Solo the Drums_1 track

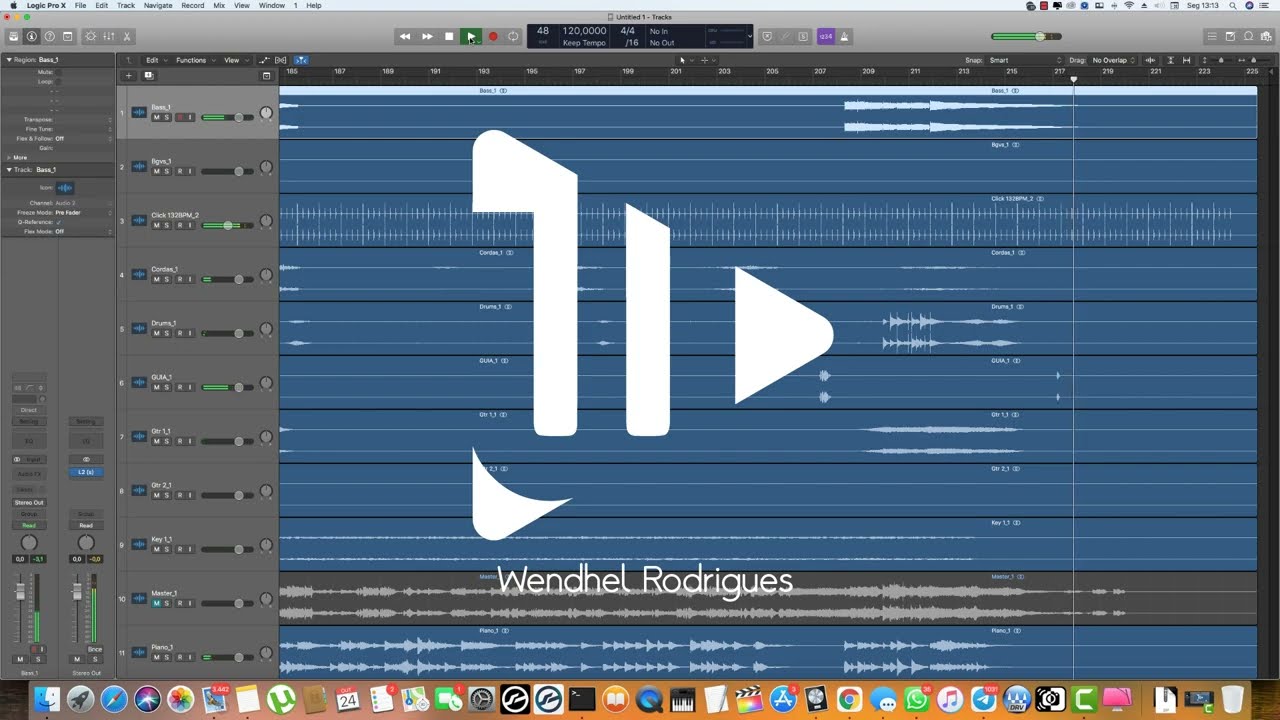click(x=167, y=333)
